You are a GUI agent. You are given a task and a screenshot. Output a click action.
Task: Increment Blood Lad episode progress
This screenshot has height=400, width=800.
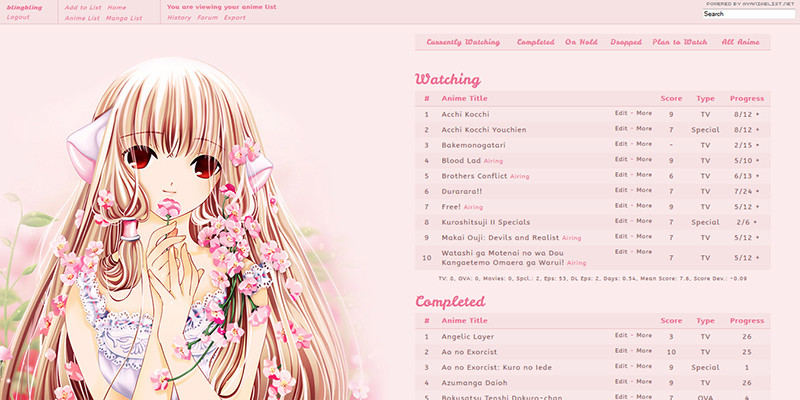tap(757, 161)
